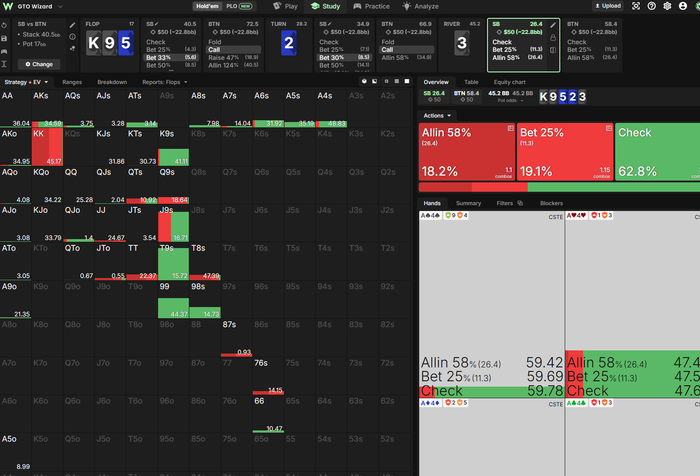Select Bet 30% in turn SB panel
700x476 pixels.
[344, 58]
